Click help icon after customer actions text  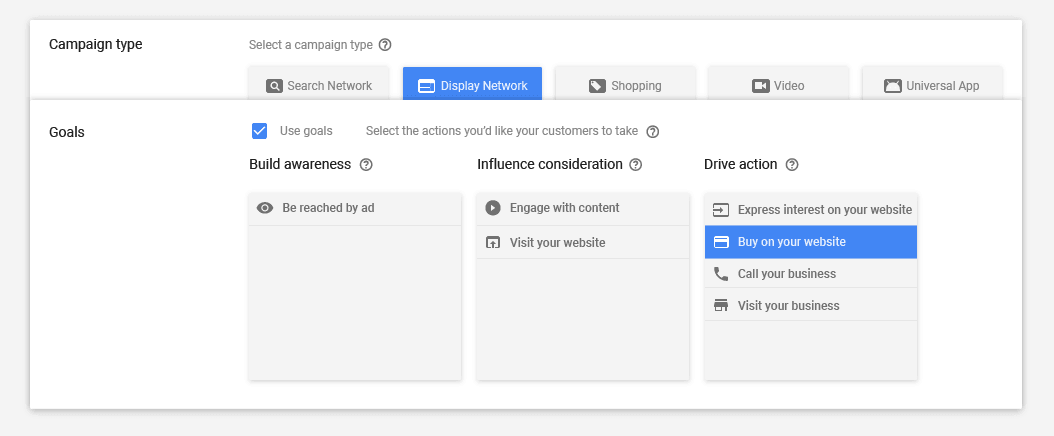(653, 131)
